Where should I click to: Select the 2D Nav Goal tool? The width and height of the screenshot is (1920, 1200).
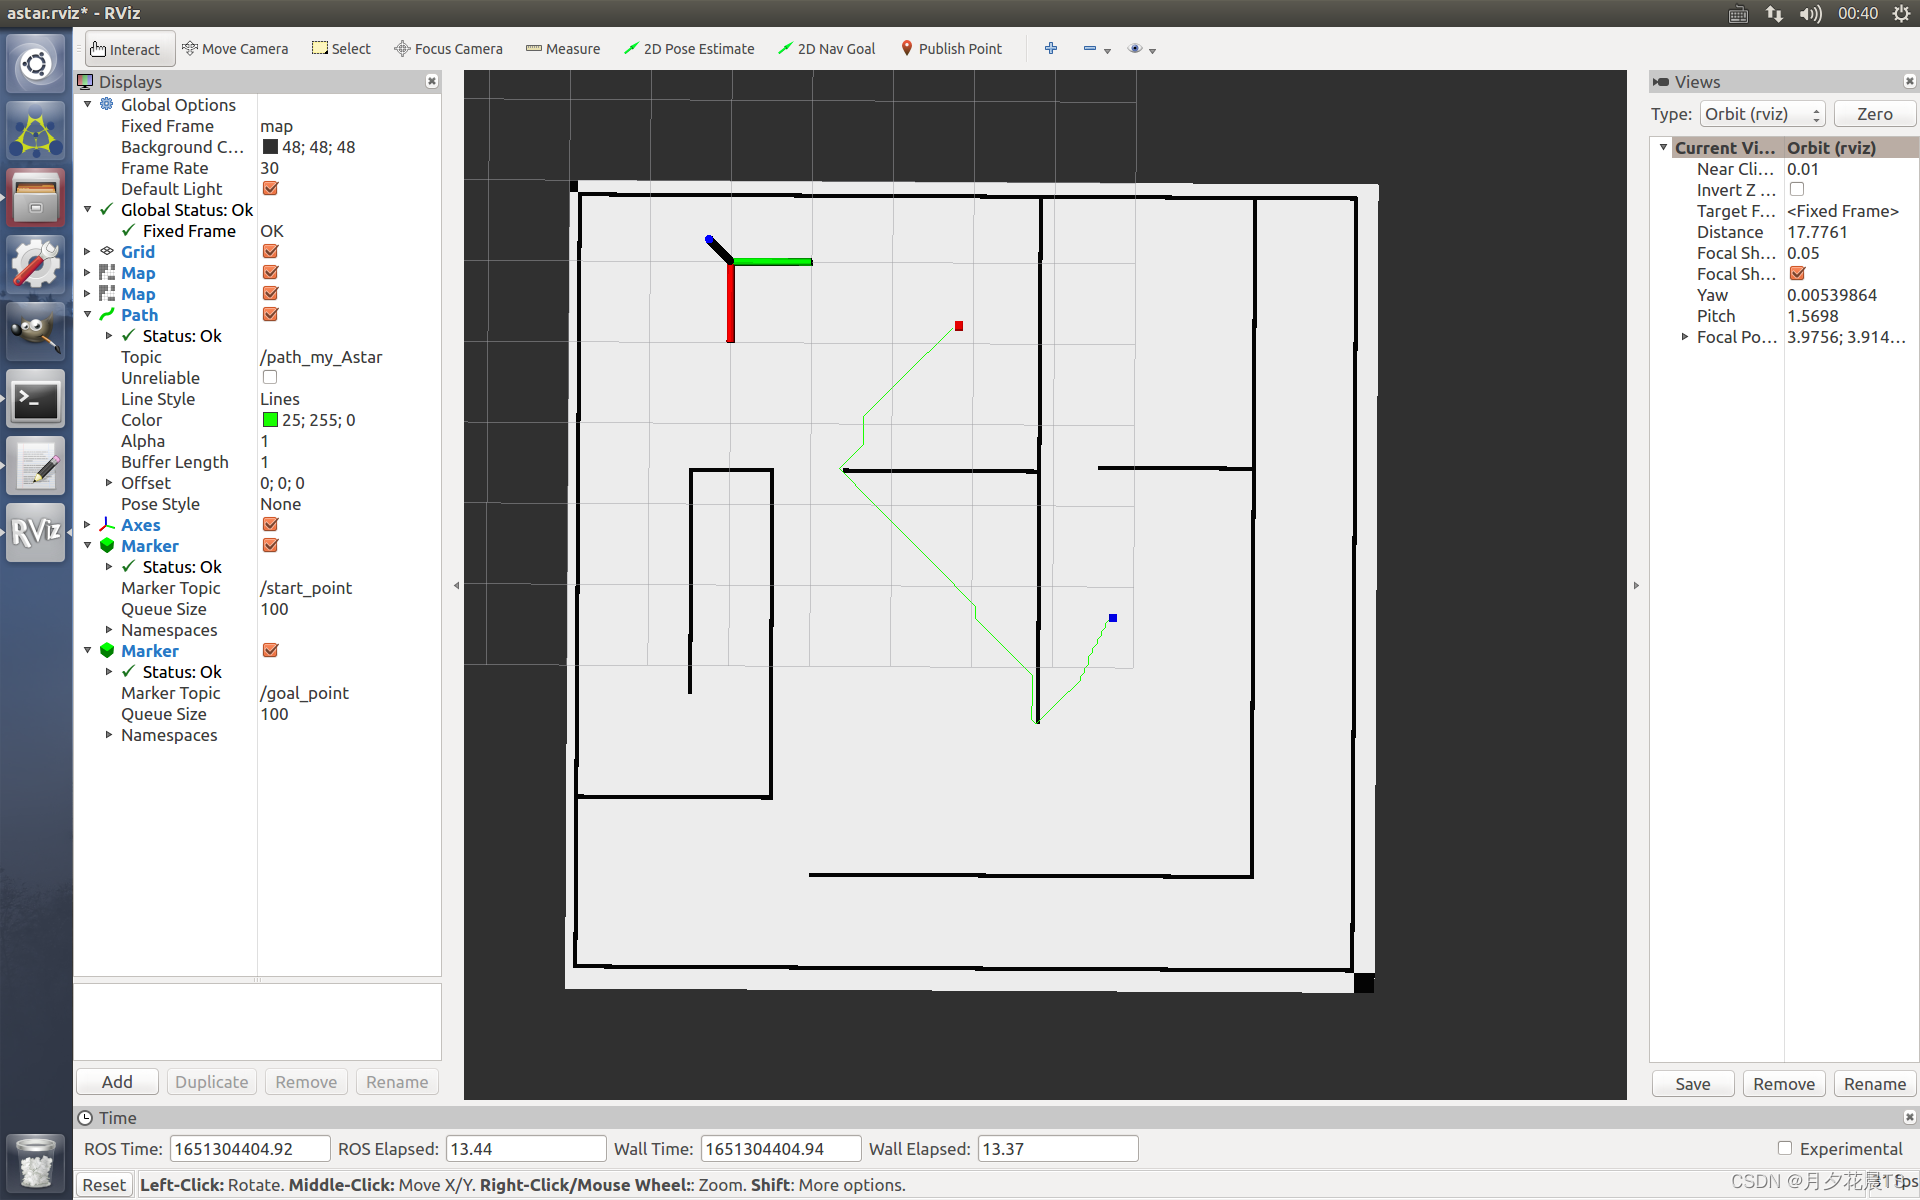pyautogui.click(x=827, y=49)
